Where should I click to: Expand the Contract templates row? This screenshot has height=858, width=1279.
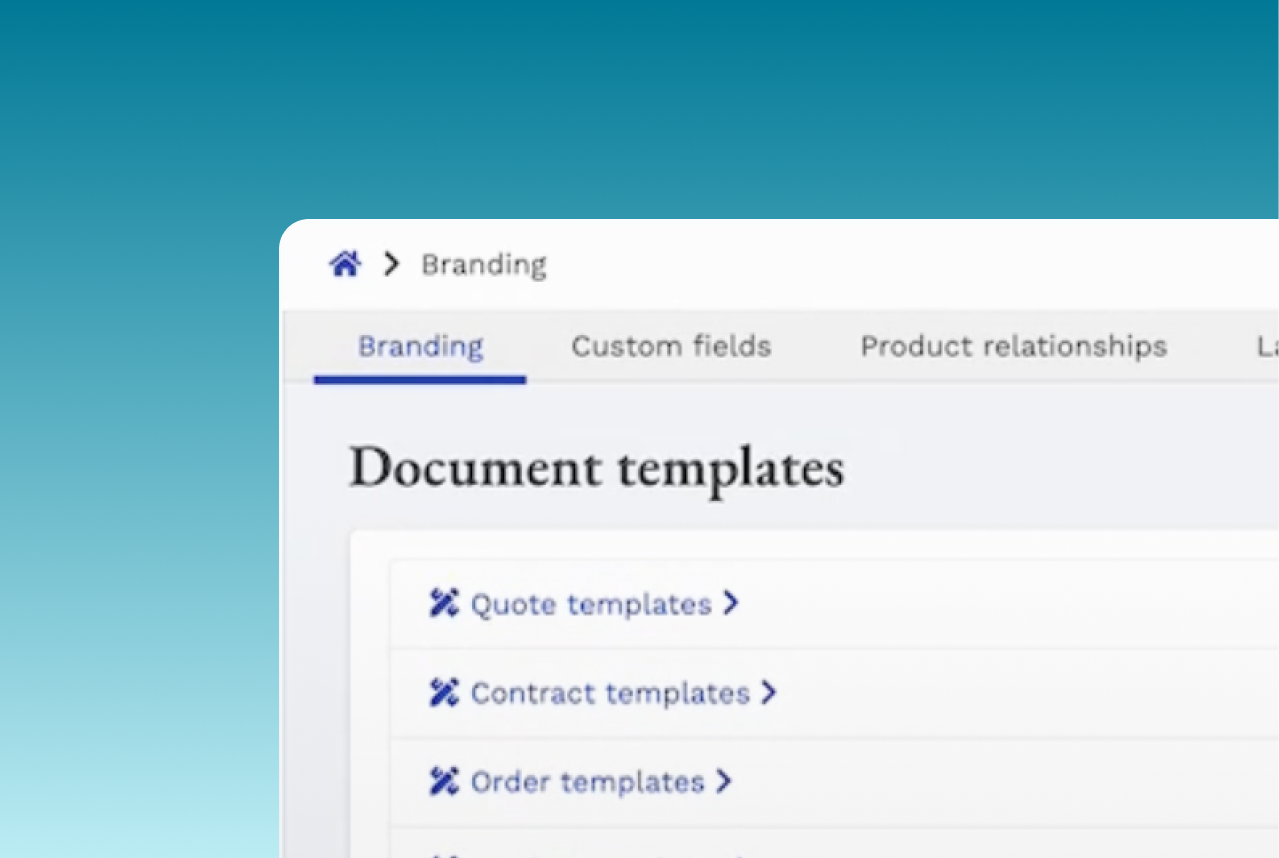coord(769,692)
